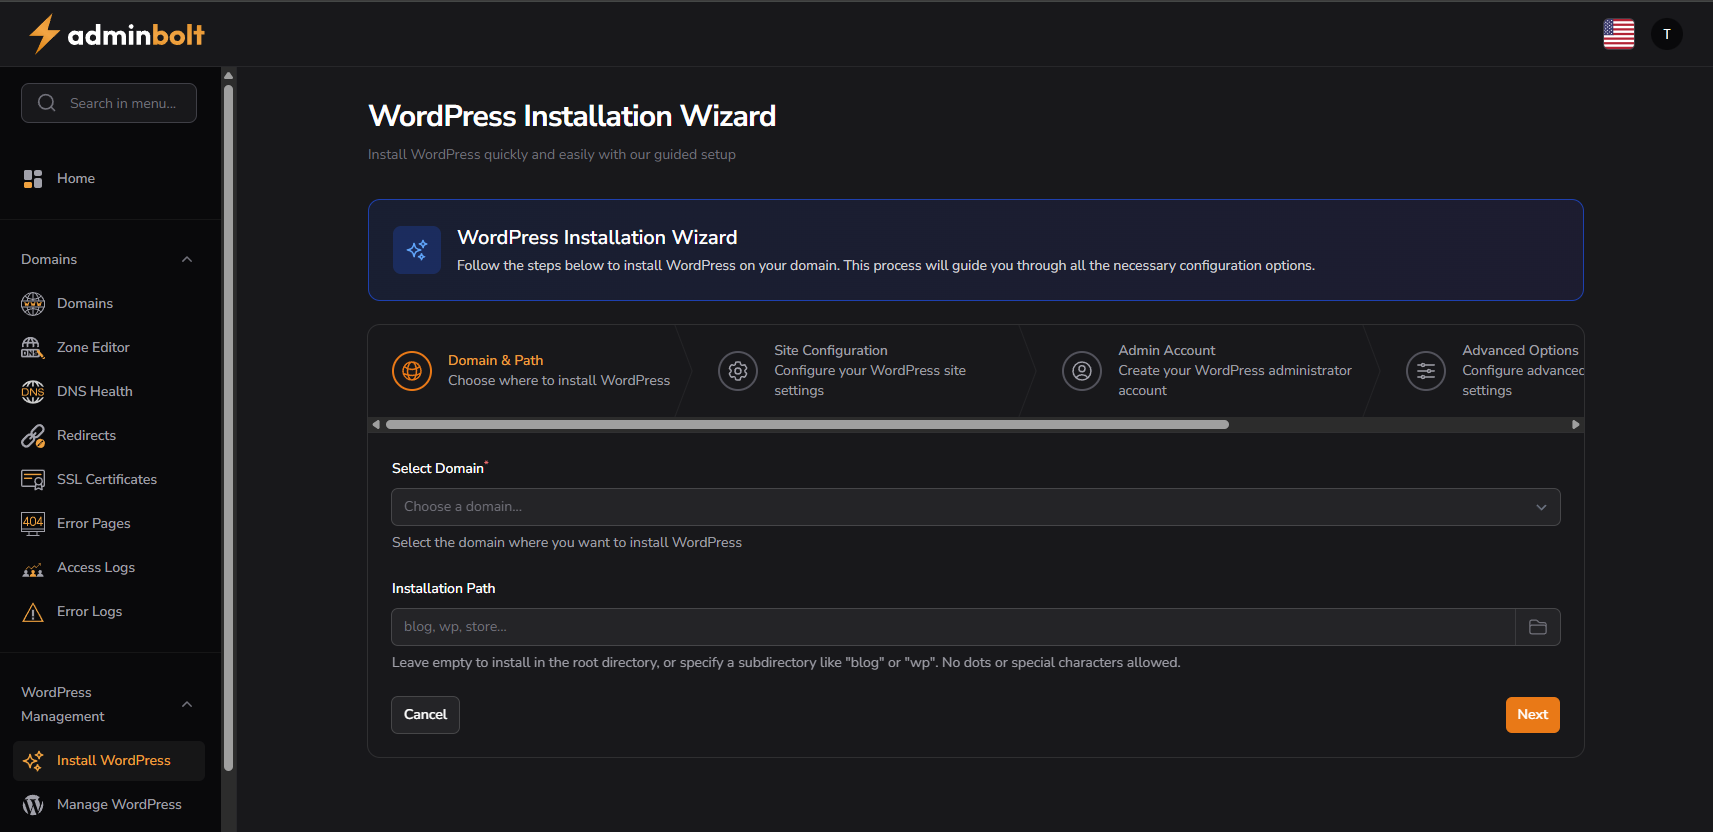
Task: Click "Install WordPress quickly and easily" subtitle
Action: [x=552, y=154]
